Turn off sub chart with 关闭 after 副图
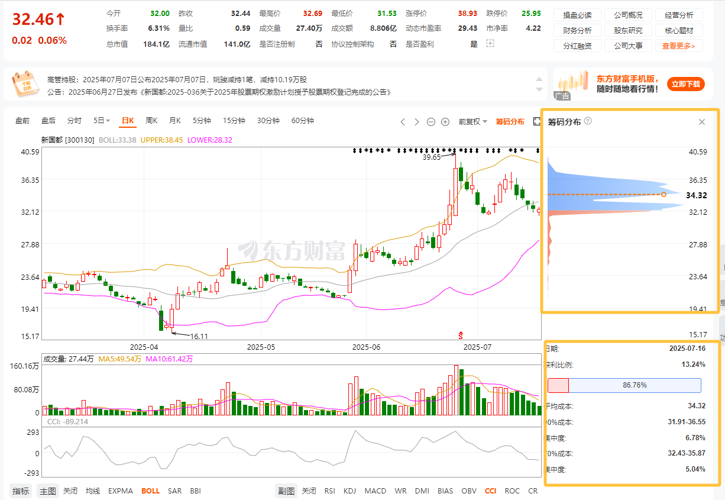Image resolution: width=725 pixels, height=500 pixels. 309,491
